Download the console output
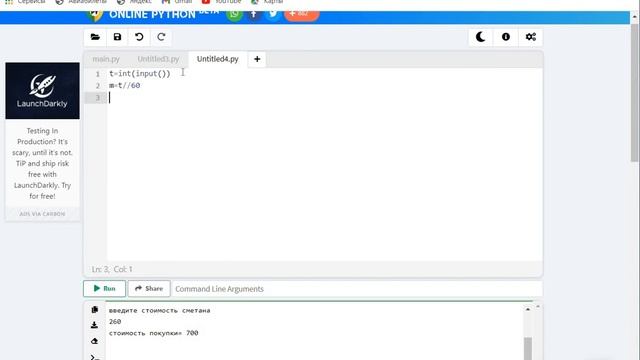Viewport: 640px width, 360px height. click(x=94, y=325)
